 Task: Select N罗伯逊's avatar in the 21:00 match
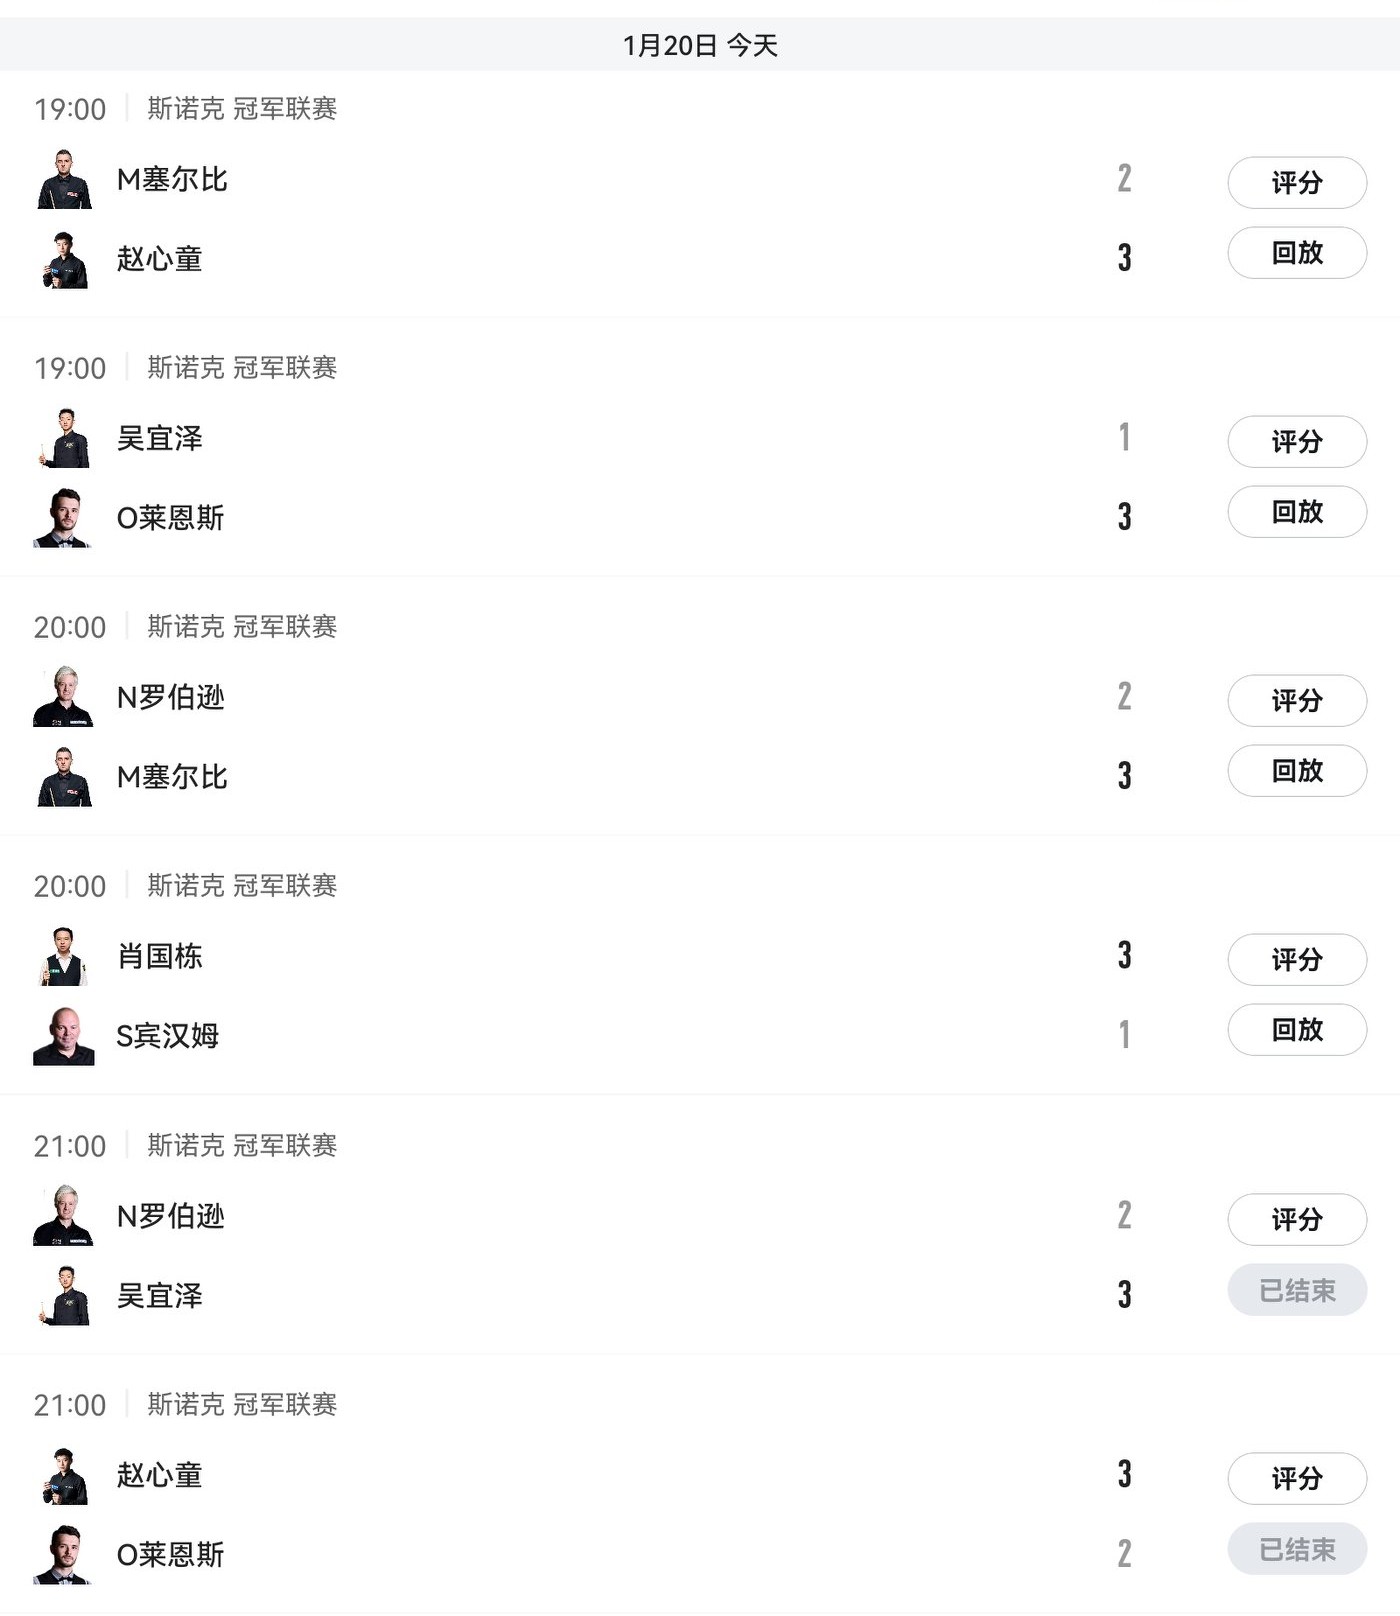pyautogui.click(x=65, y=1216)
